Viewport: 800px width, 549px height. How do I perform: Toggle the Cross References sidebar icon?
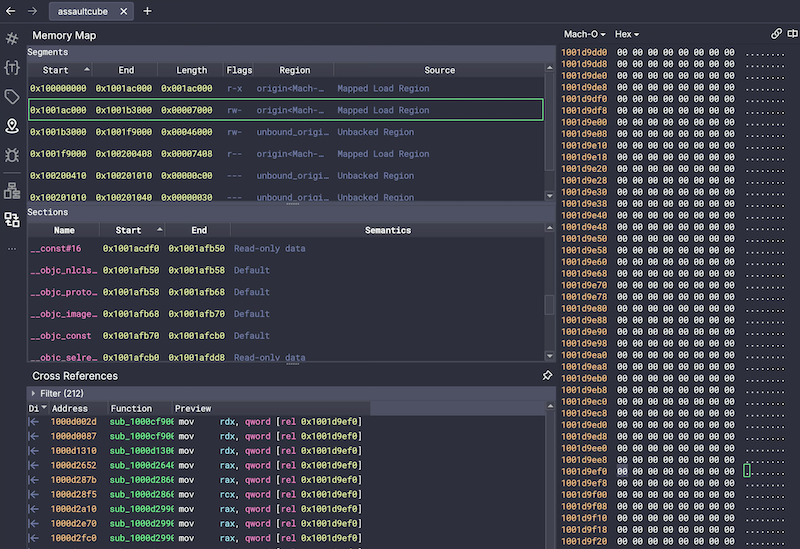12,219
